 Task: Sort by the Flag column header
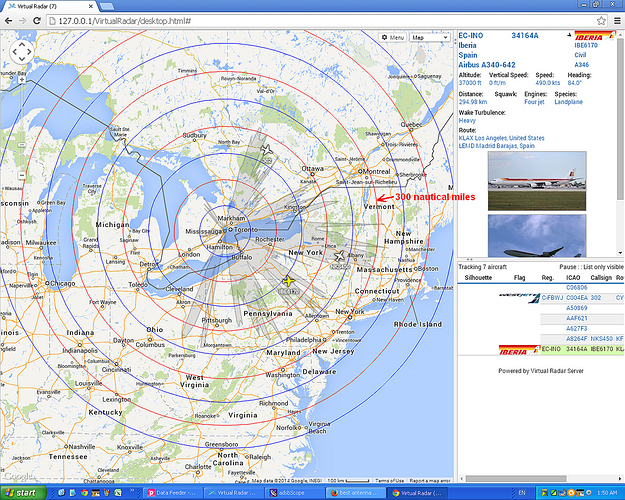click(x=519, y=278)
